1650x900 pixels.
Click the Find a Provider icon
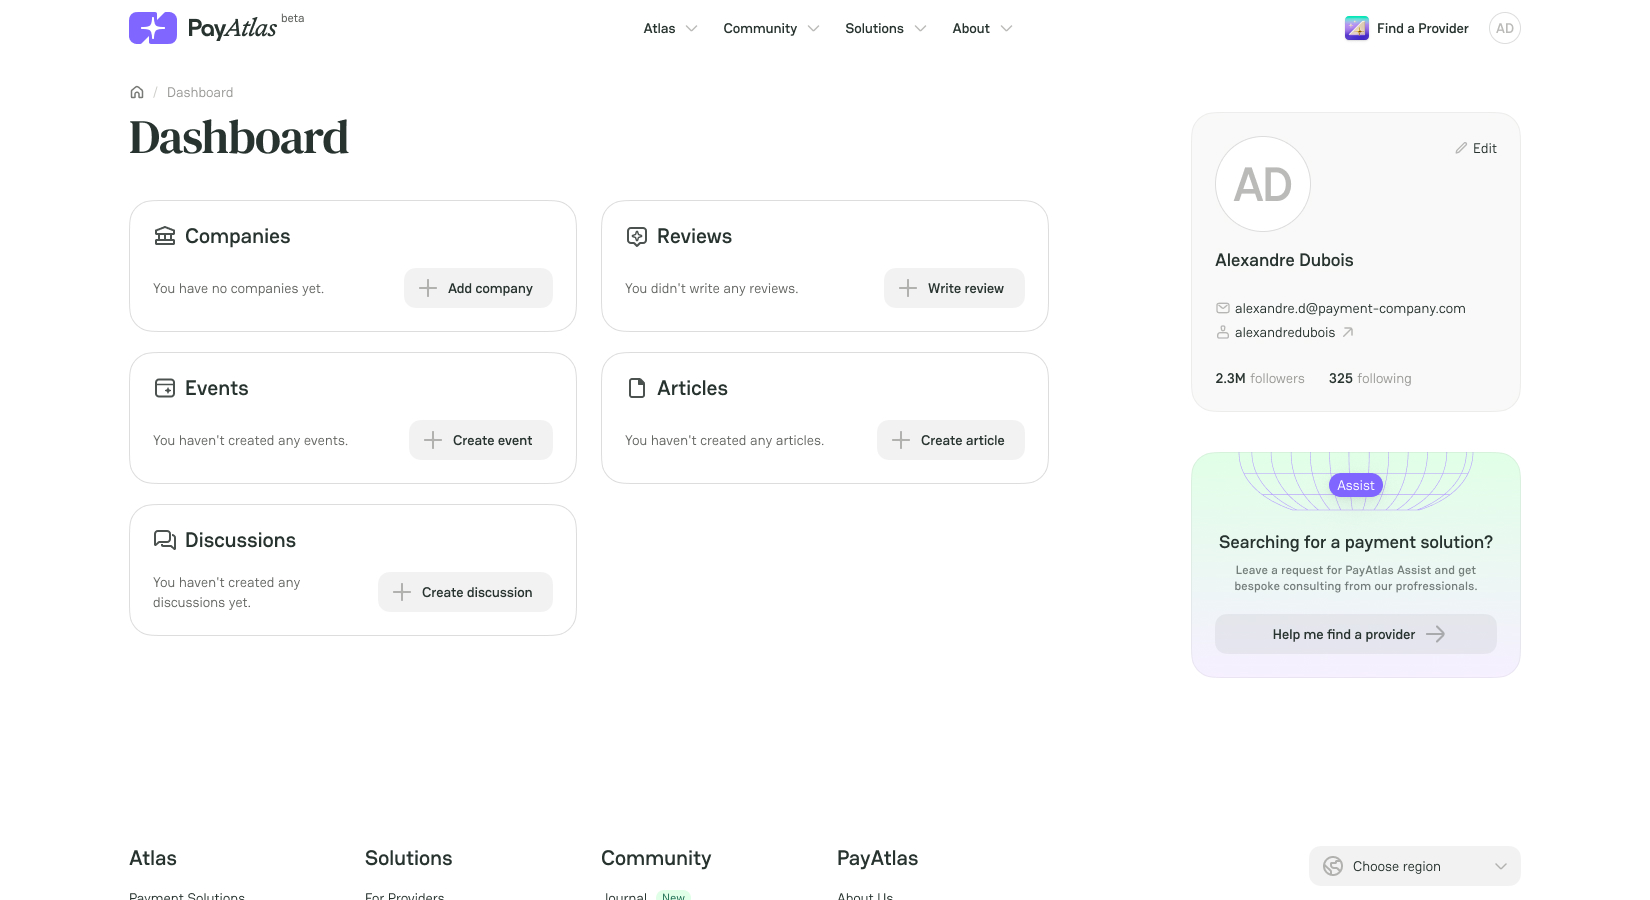[1357, 28]
